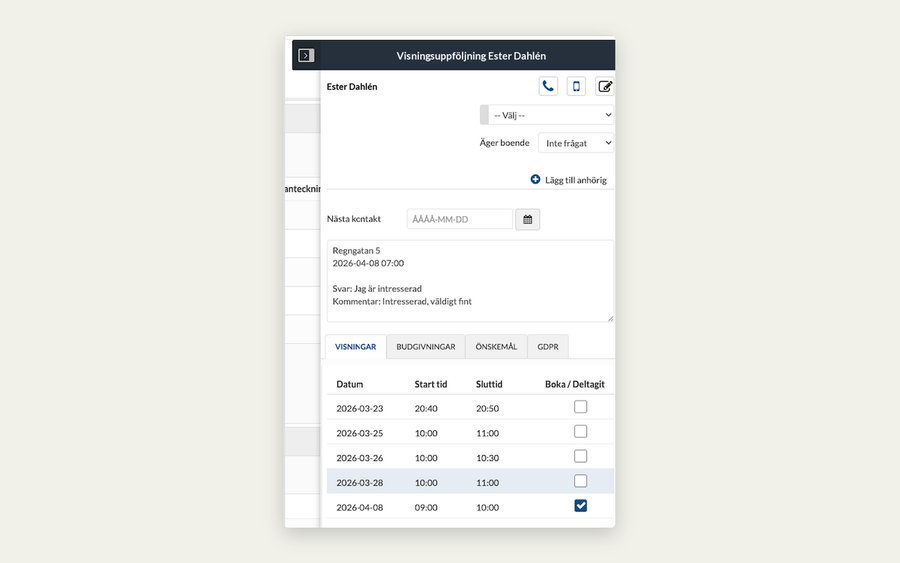Viewport: 900px width, 563px height.
Task: Click end time 20:50
Action: pyautogui.click(x=487, y=409)
